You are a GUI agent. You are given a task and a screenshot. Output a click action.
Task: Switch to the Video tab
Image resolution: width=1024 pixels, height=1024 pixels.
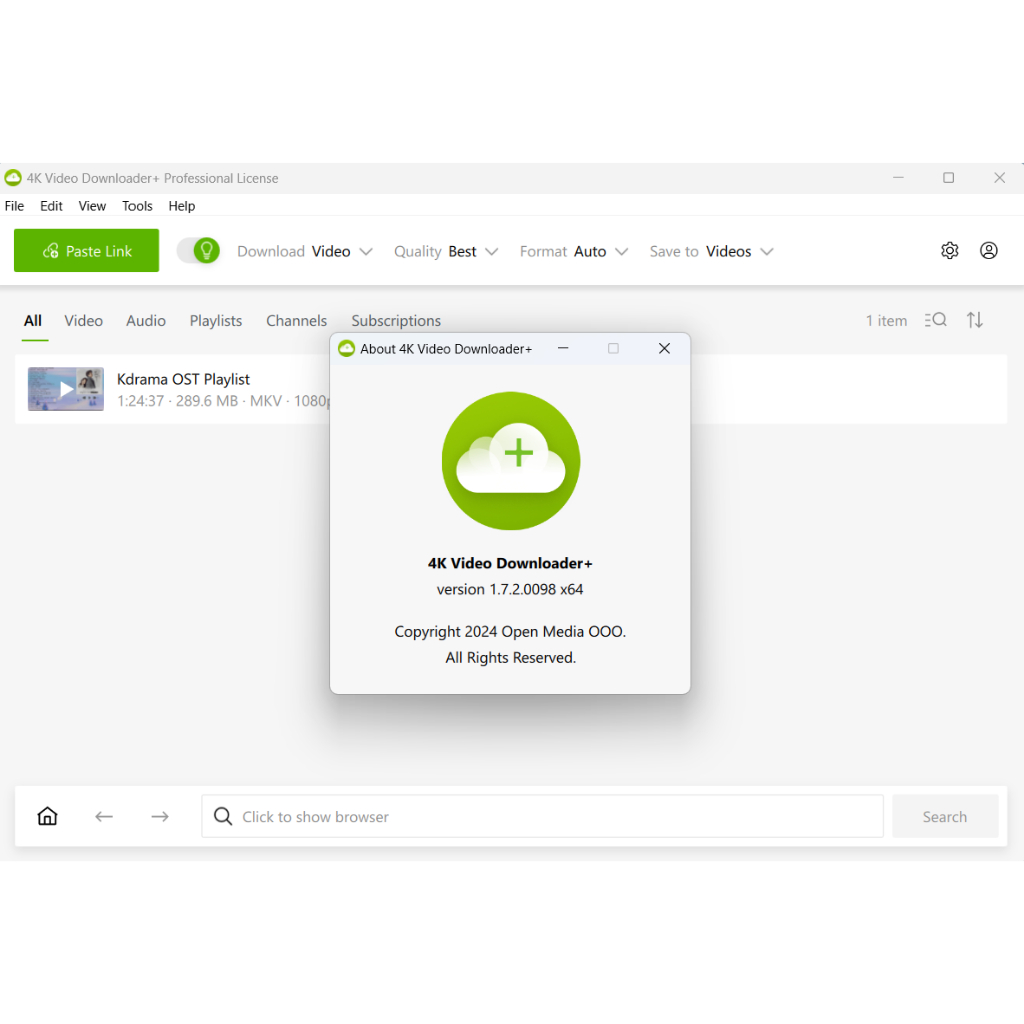pyautogui.click(x=84, y=321)
